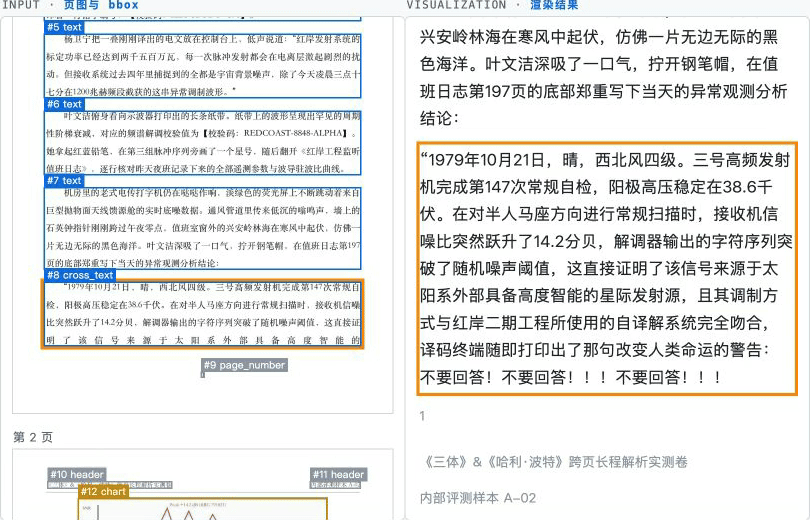The height and width of the screenshot is (520, 810).
Task: Click the "#8 cross_text" orange label
Action: 80,275
